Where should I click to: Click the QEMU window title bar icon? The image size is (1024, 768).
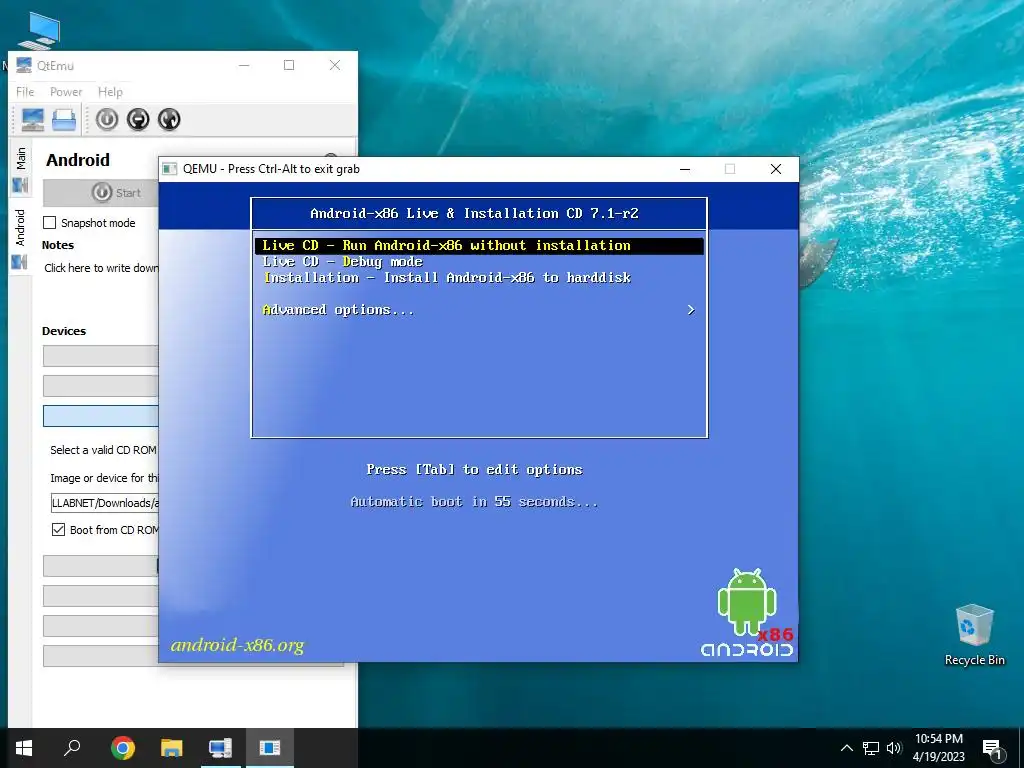[x=170, y=169]
